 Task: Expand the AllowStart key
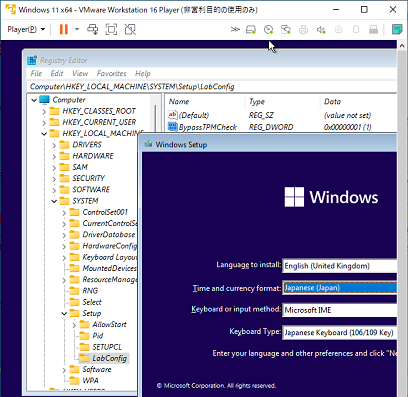pos(74,325)
